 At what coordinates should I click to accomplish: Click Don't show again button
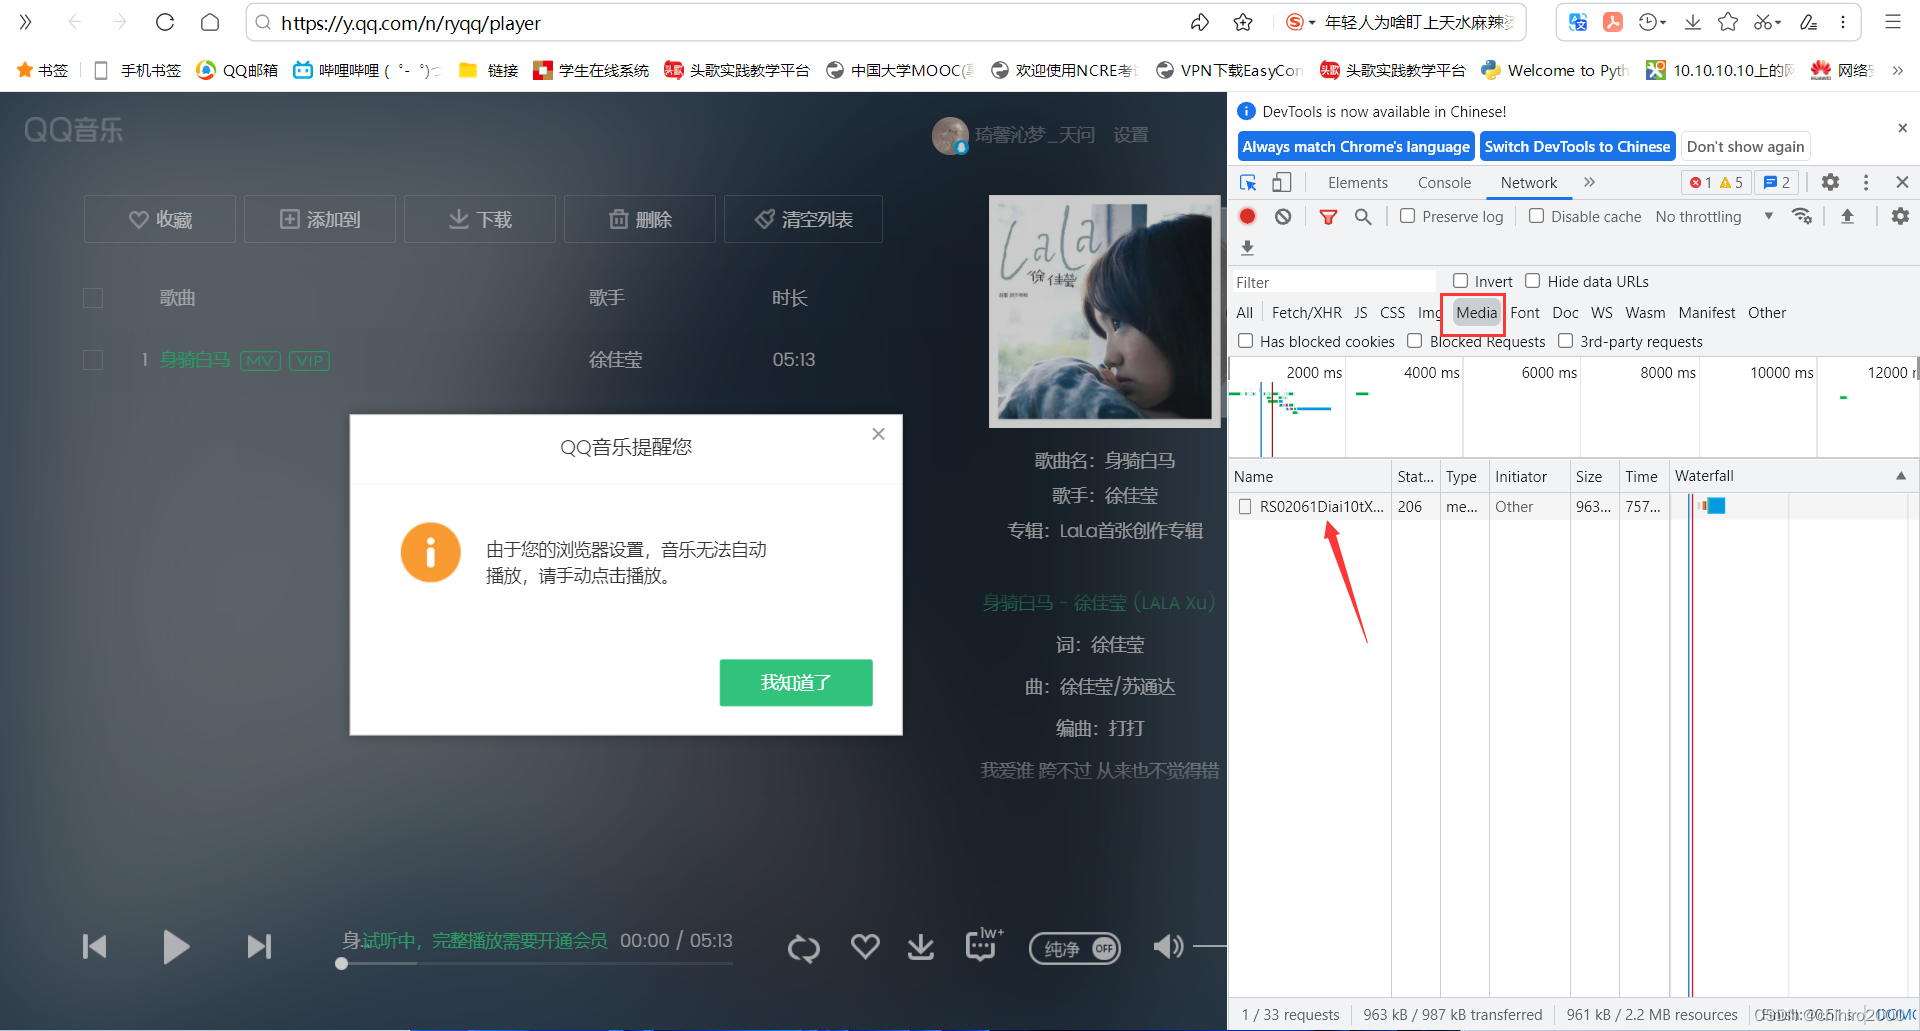[x=1745, y=146]
